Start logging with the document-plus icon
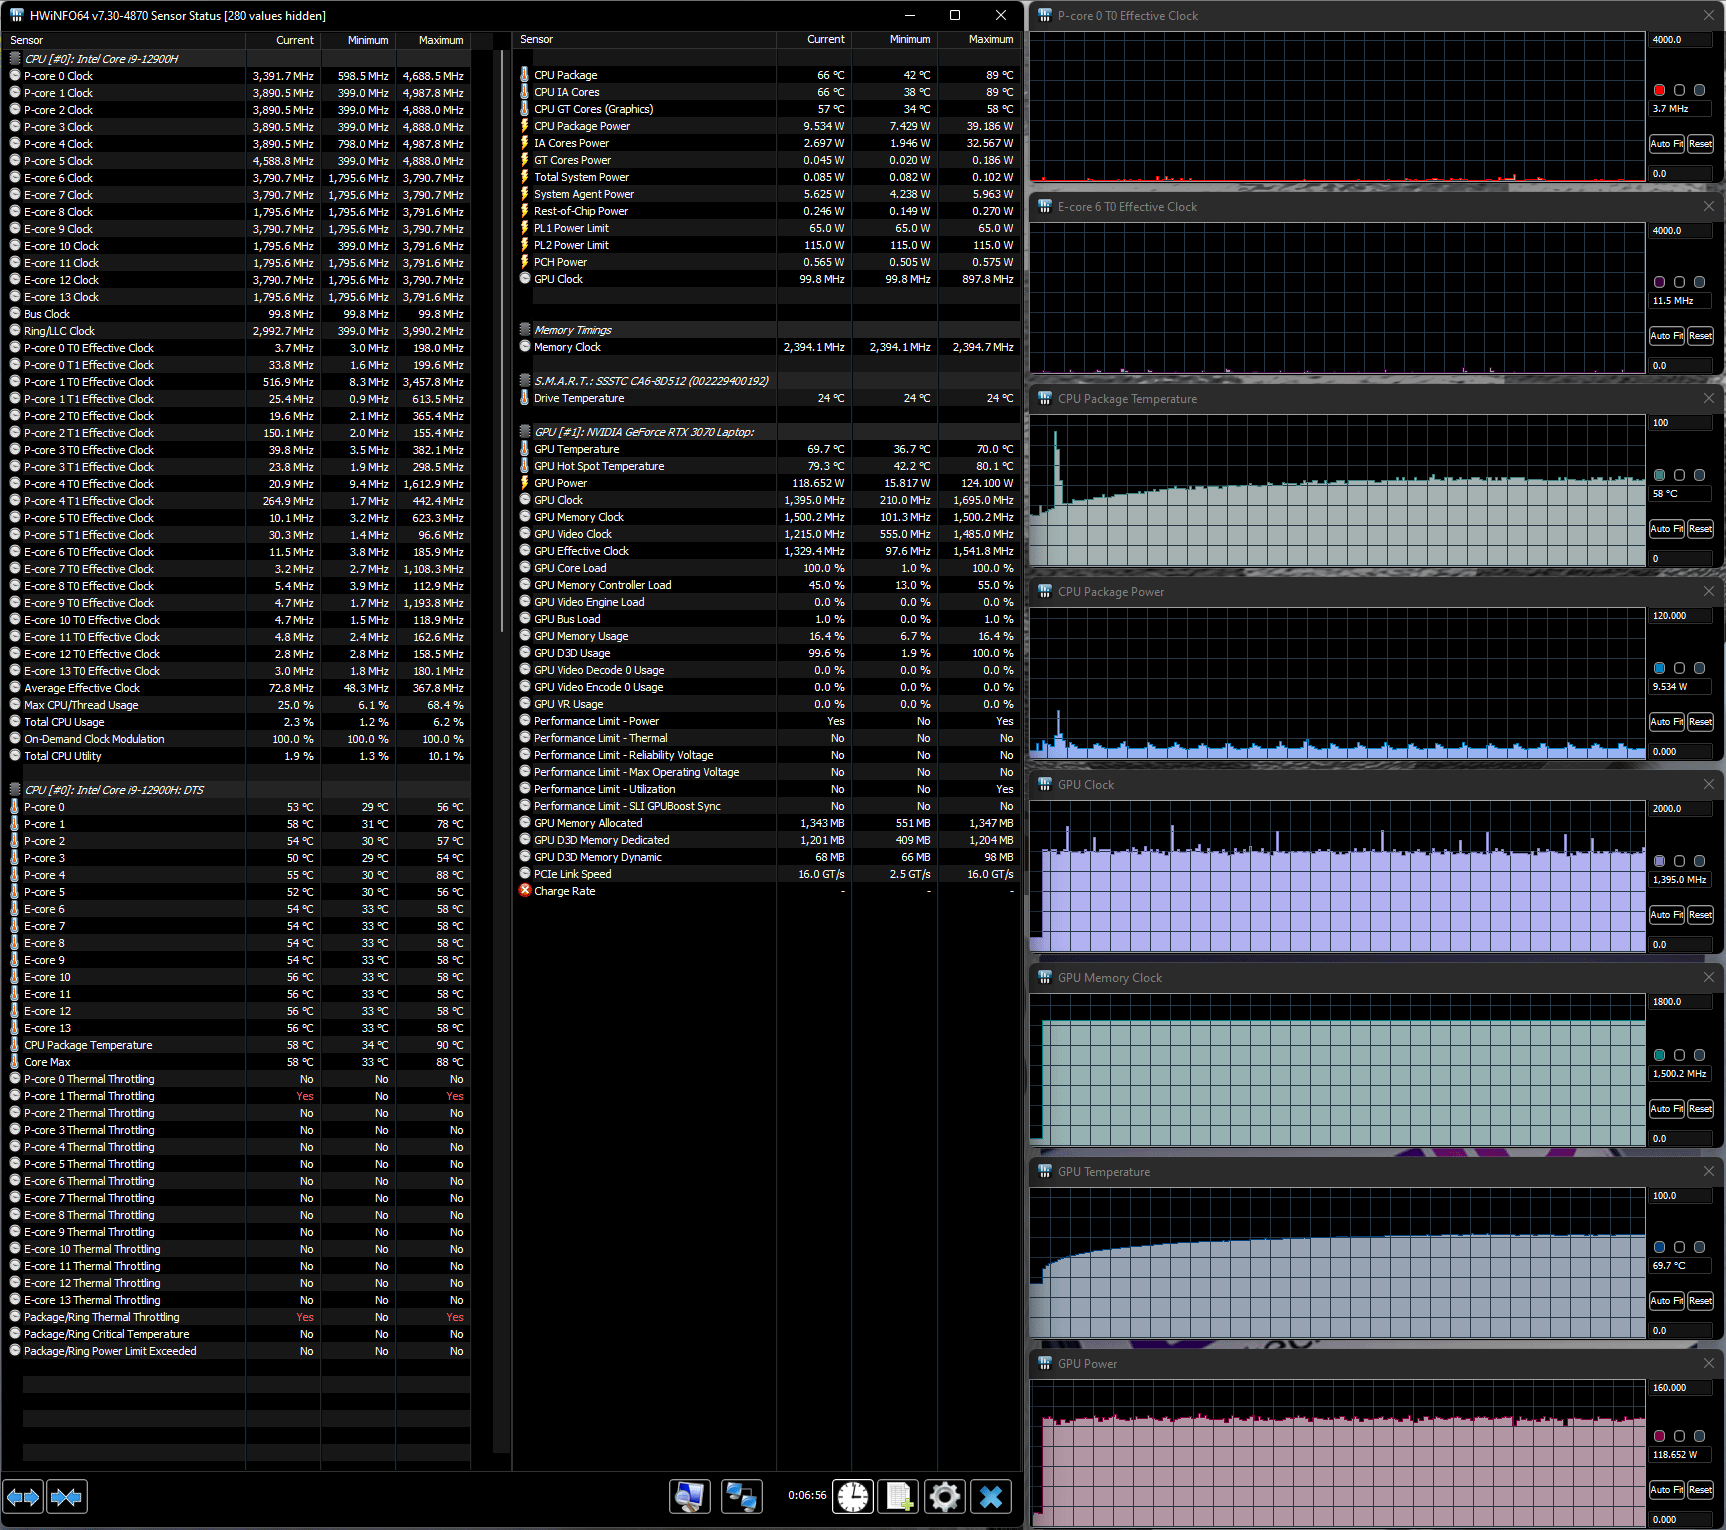Screen dimensions: 1726x1530 pos(899,1496)
